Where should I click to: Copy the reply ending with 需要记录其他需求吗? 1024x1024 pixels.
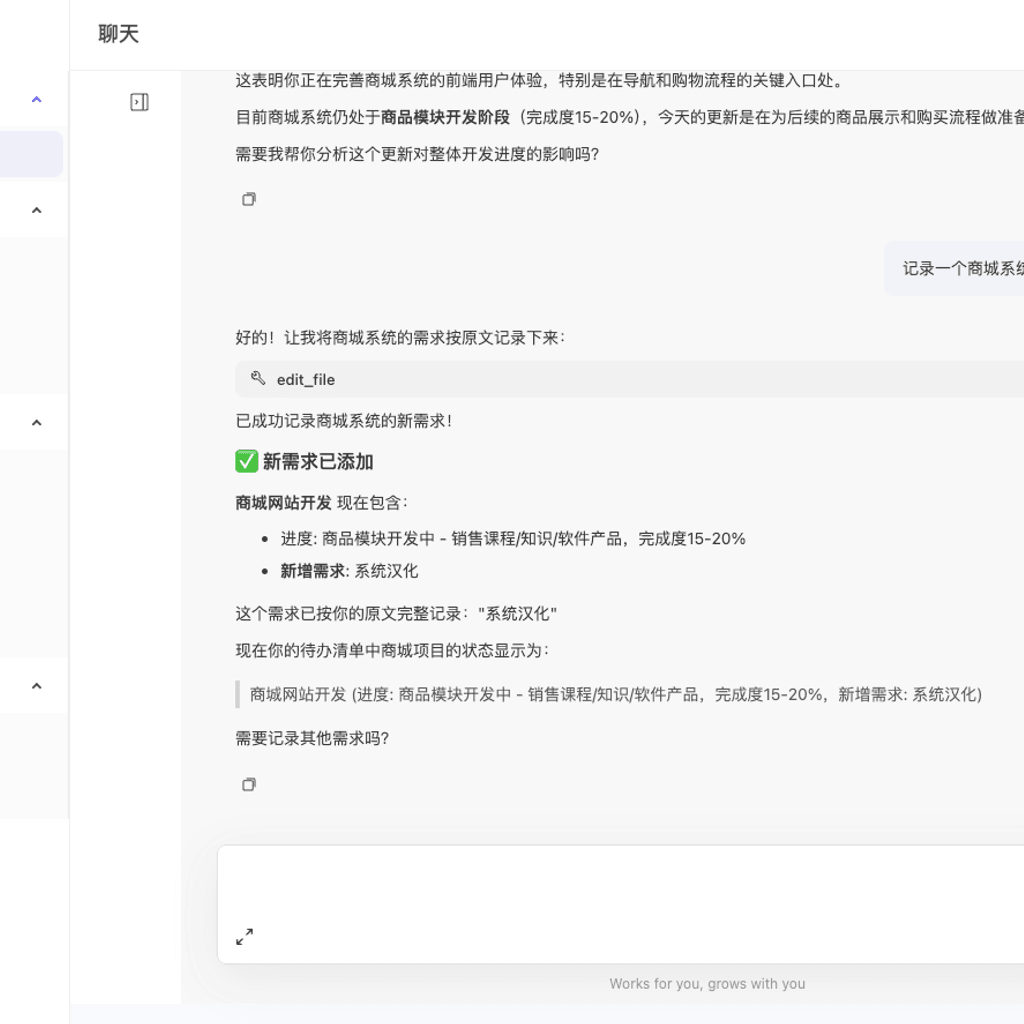249,785
